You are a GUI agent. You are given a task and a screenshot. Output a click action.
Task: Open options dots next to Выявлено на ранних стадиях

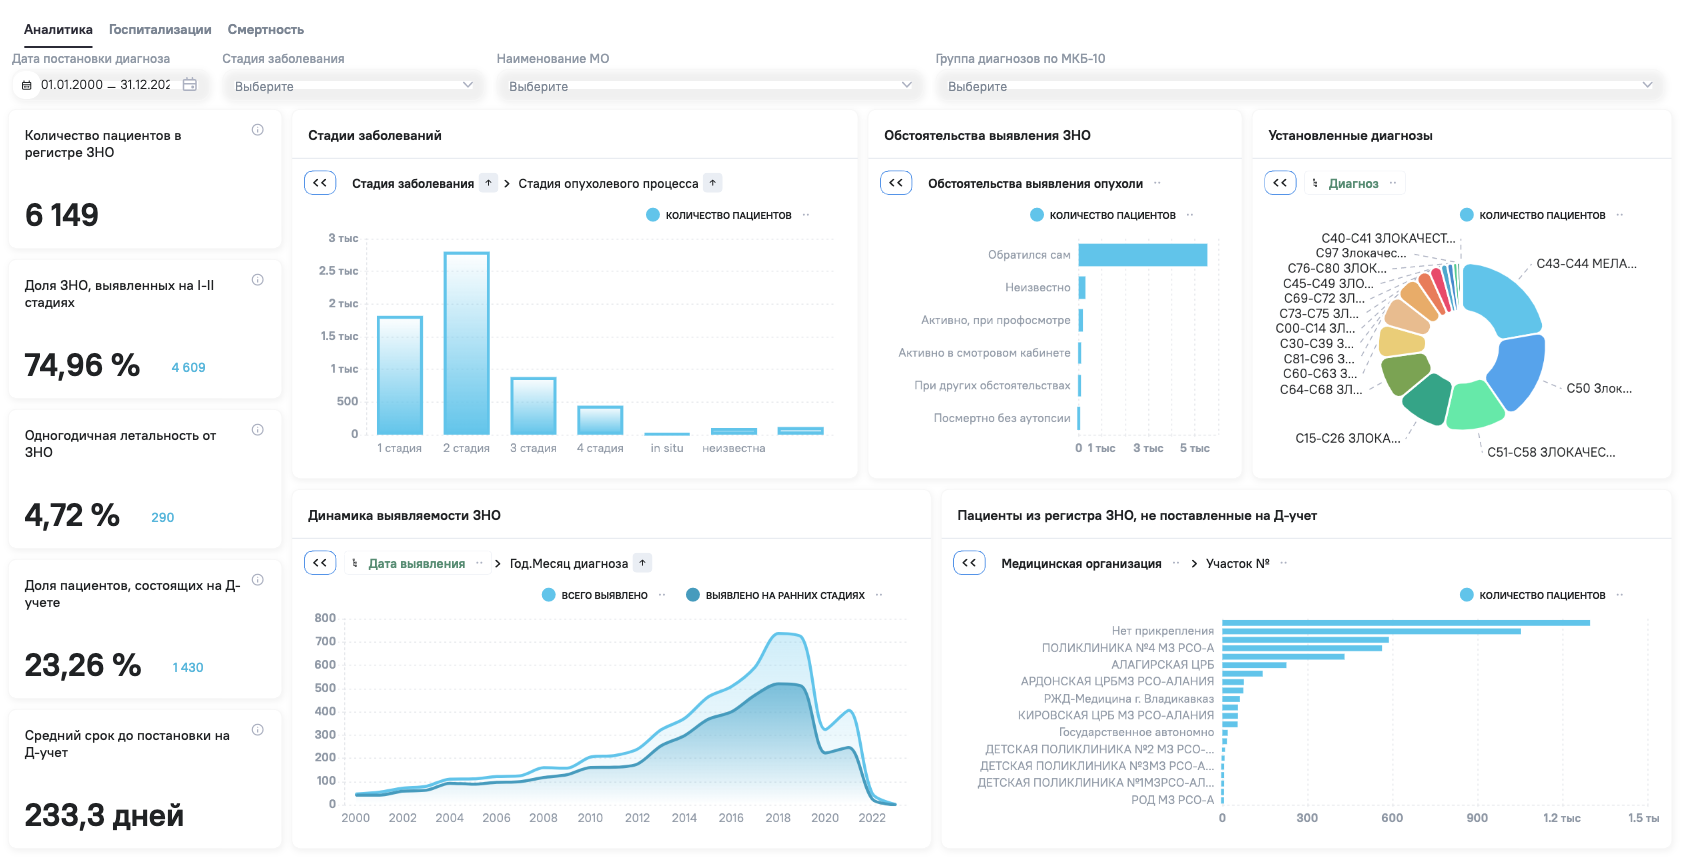pos(879,595)
